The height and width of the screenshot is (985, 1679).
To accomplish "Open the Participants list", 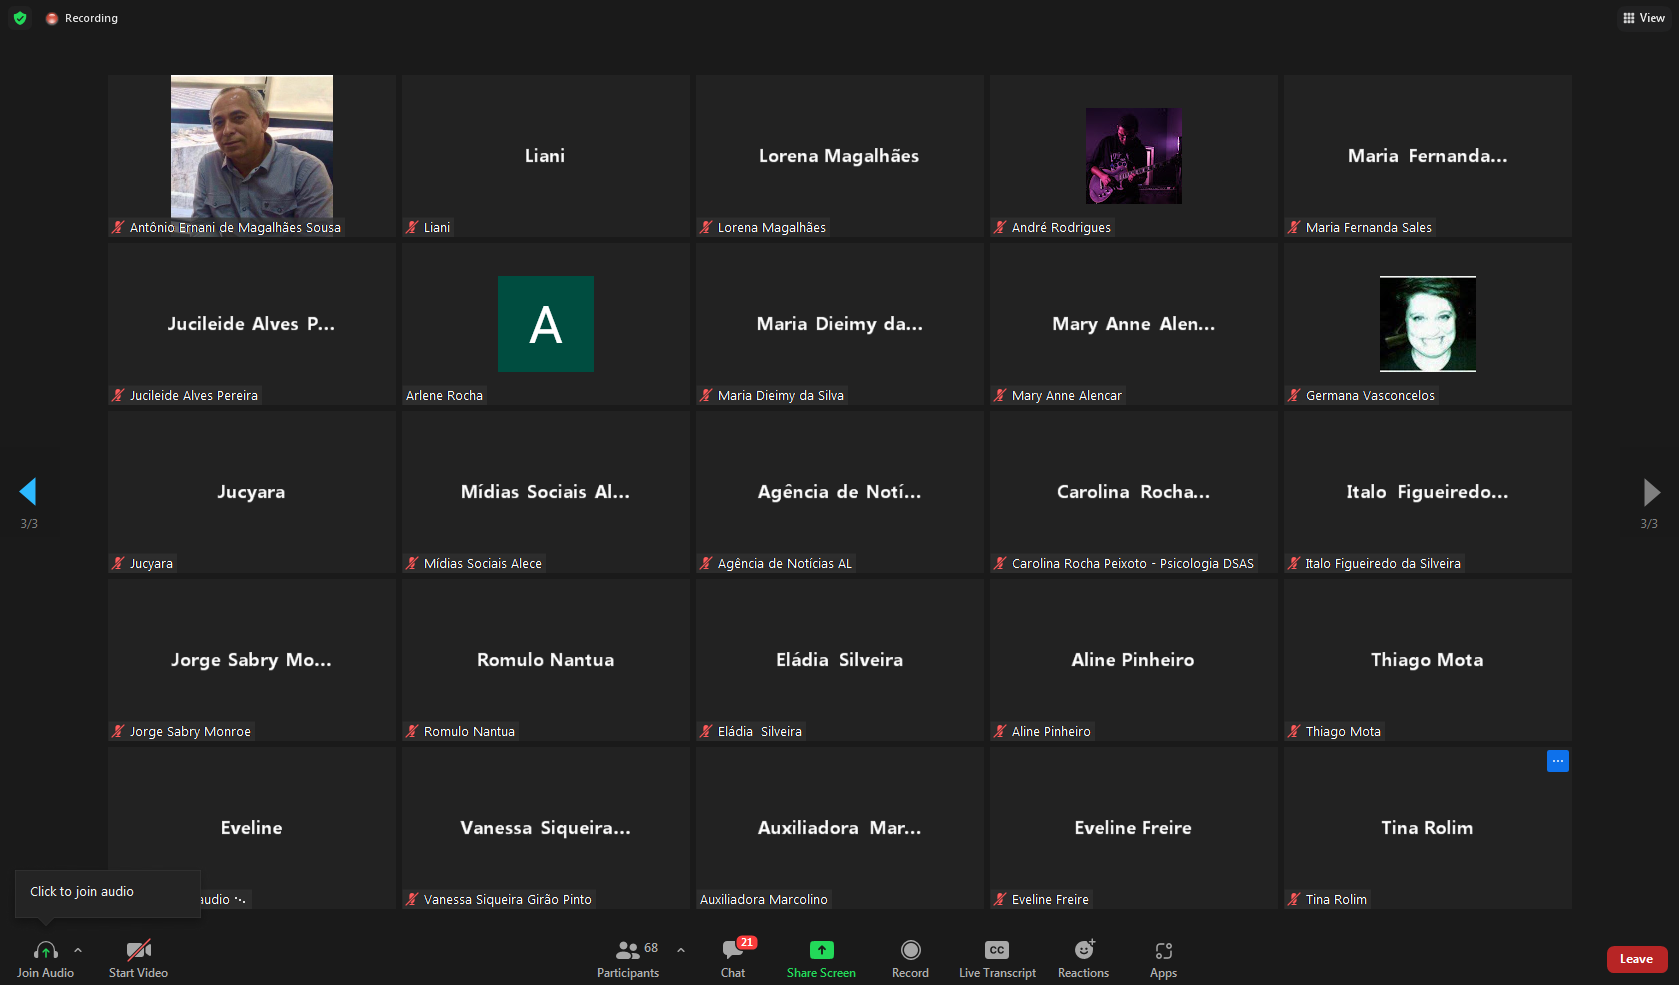I will click(628, 957).
